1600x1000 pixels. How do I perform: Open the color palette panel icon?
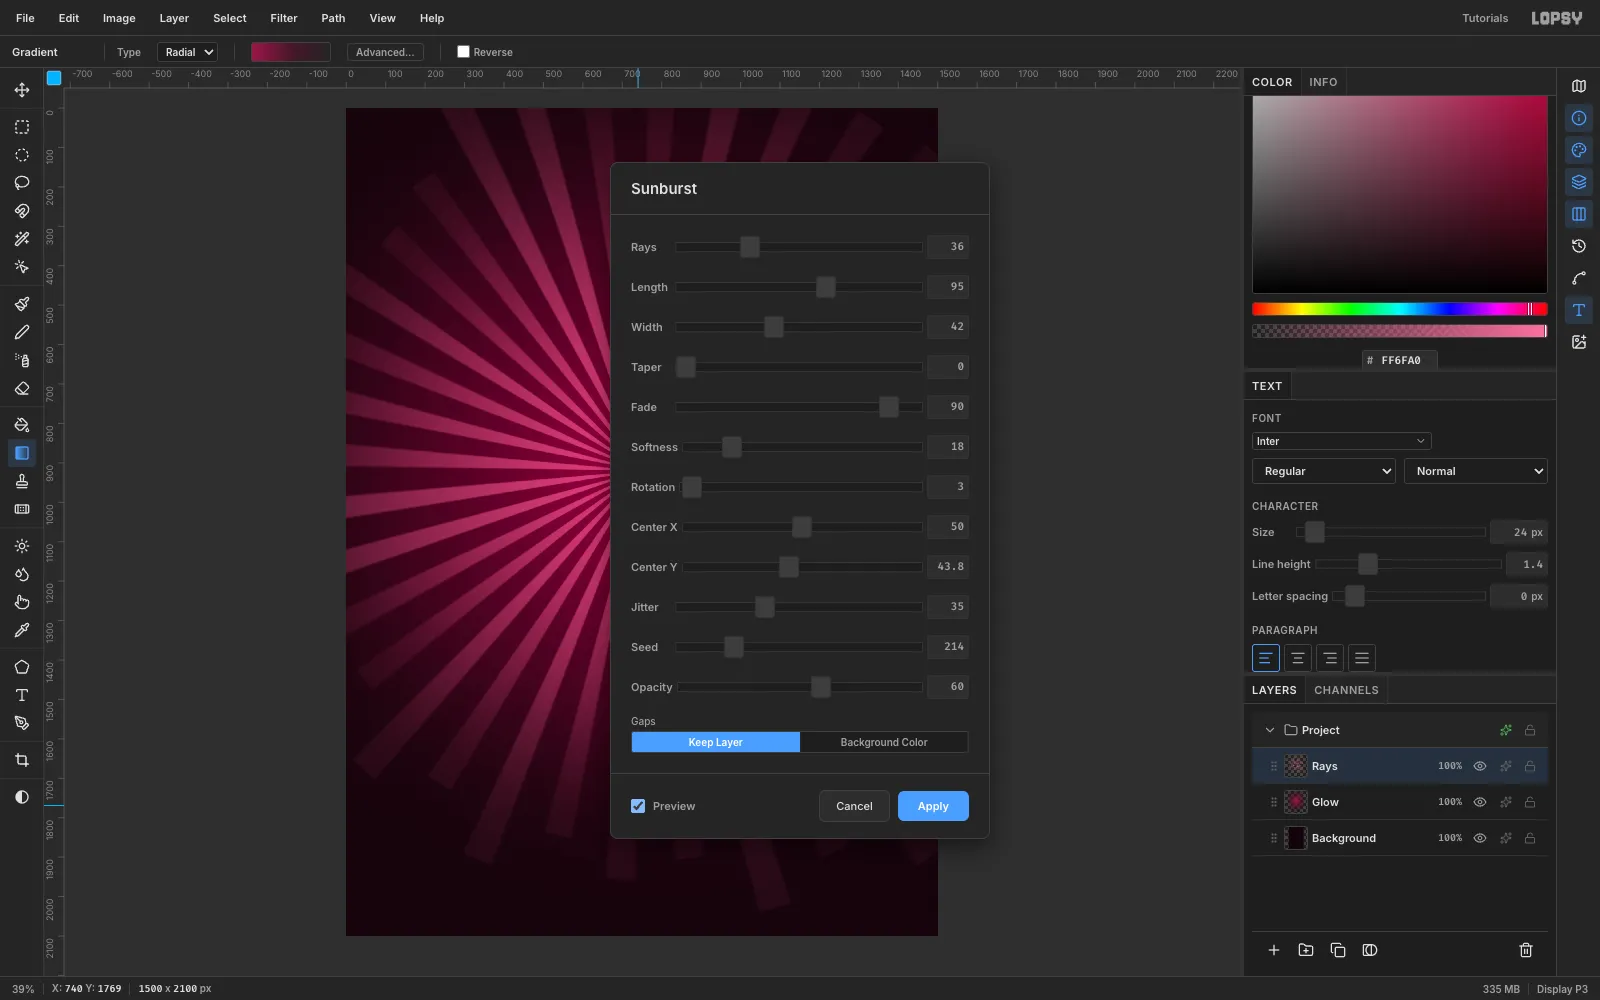pyautogui.click(x=1579, y=150)
